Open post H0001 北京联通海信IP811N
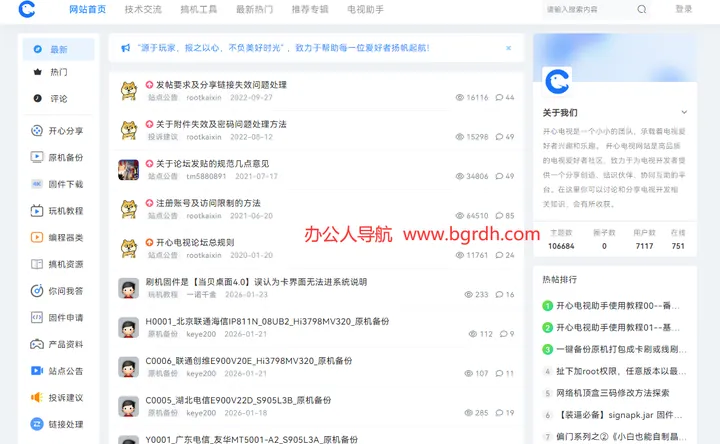This screenshot has height=444, width=720. coord(267,321)
